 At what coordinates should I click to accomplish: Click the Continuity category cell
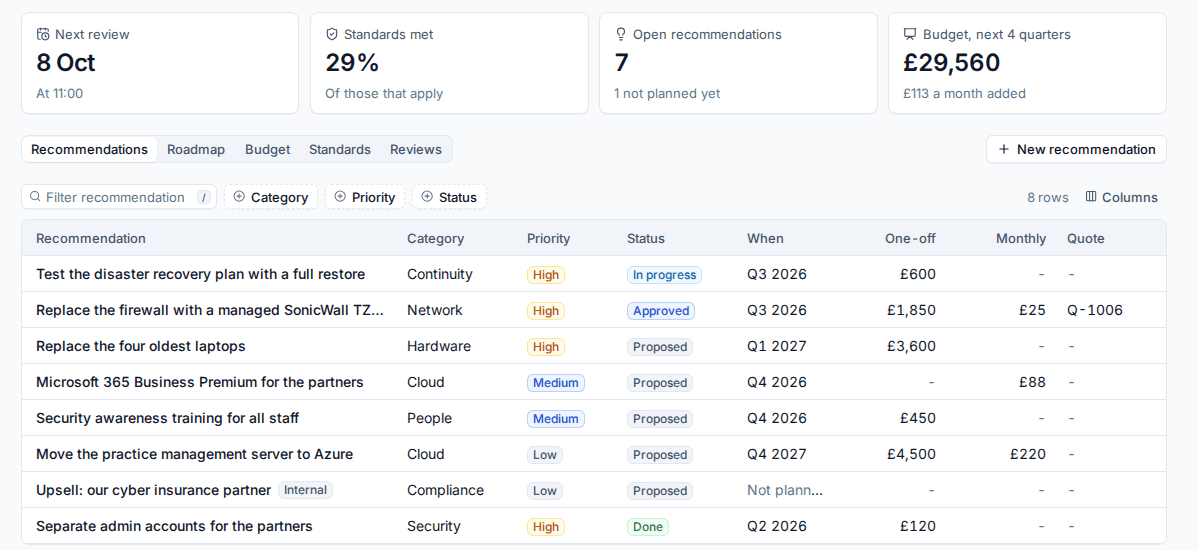[439, 274]
